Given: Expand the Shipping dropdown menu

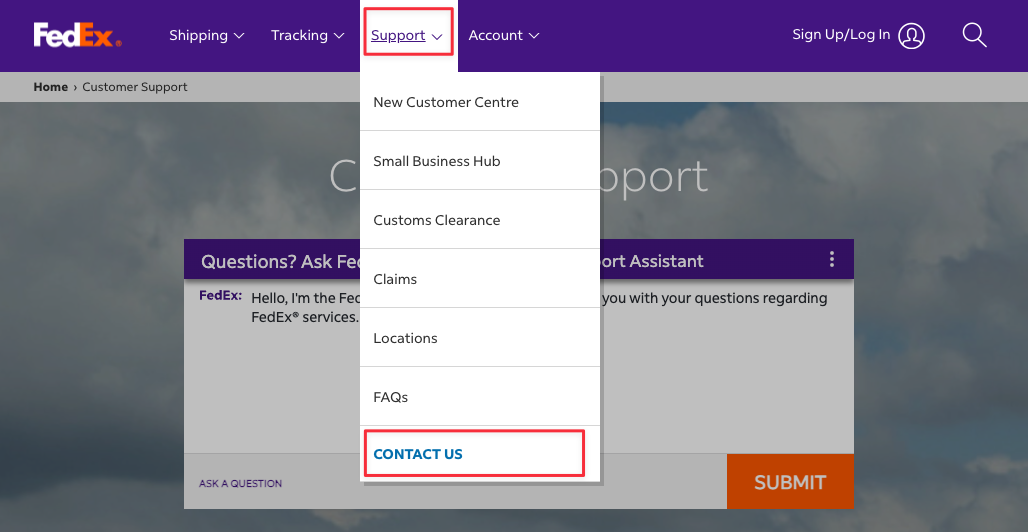Looking at the screenshot, I should tap(207, 35).
